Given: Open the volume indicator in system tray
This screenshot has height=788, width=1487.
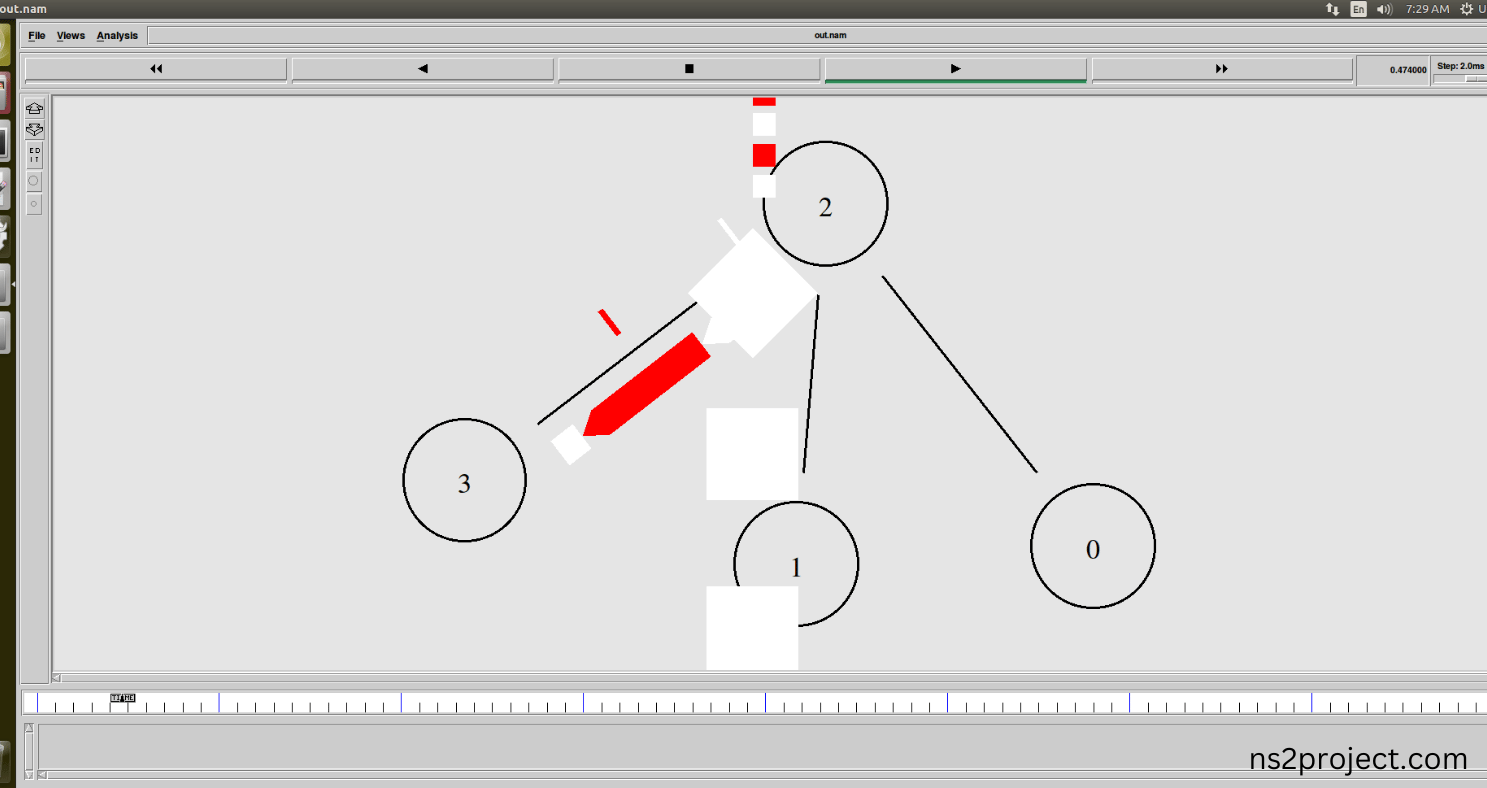Looking at the screenshot, I should (x=1385, y=9).
